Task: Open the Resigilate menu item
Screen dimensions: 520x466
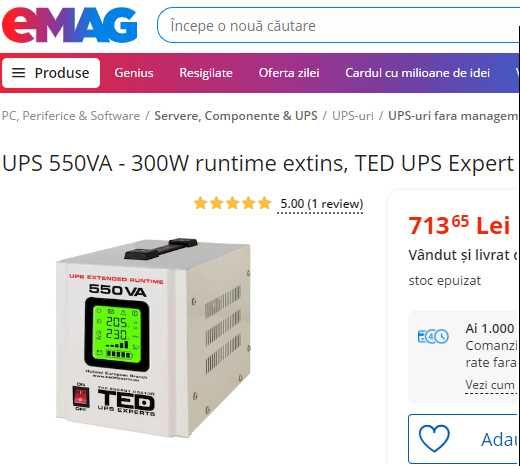Action: (x=206, y=73)
